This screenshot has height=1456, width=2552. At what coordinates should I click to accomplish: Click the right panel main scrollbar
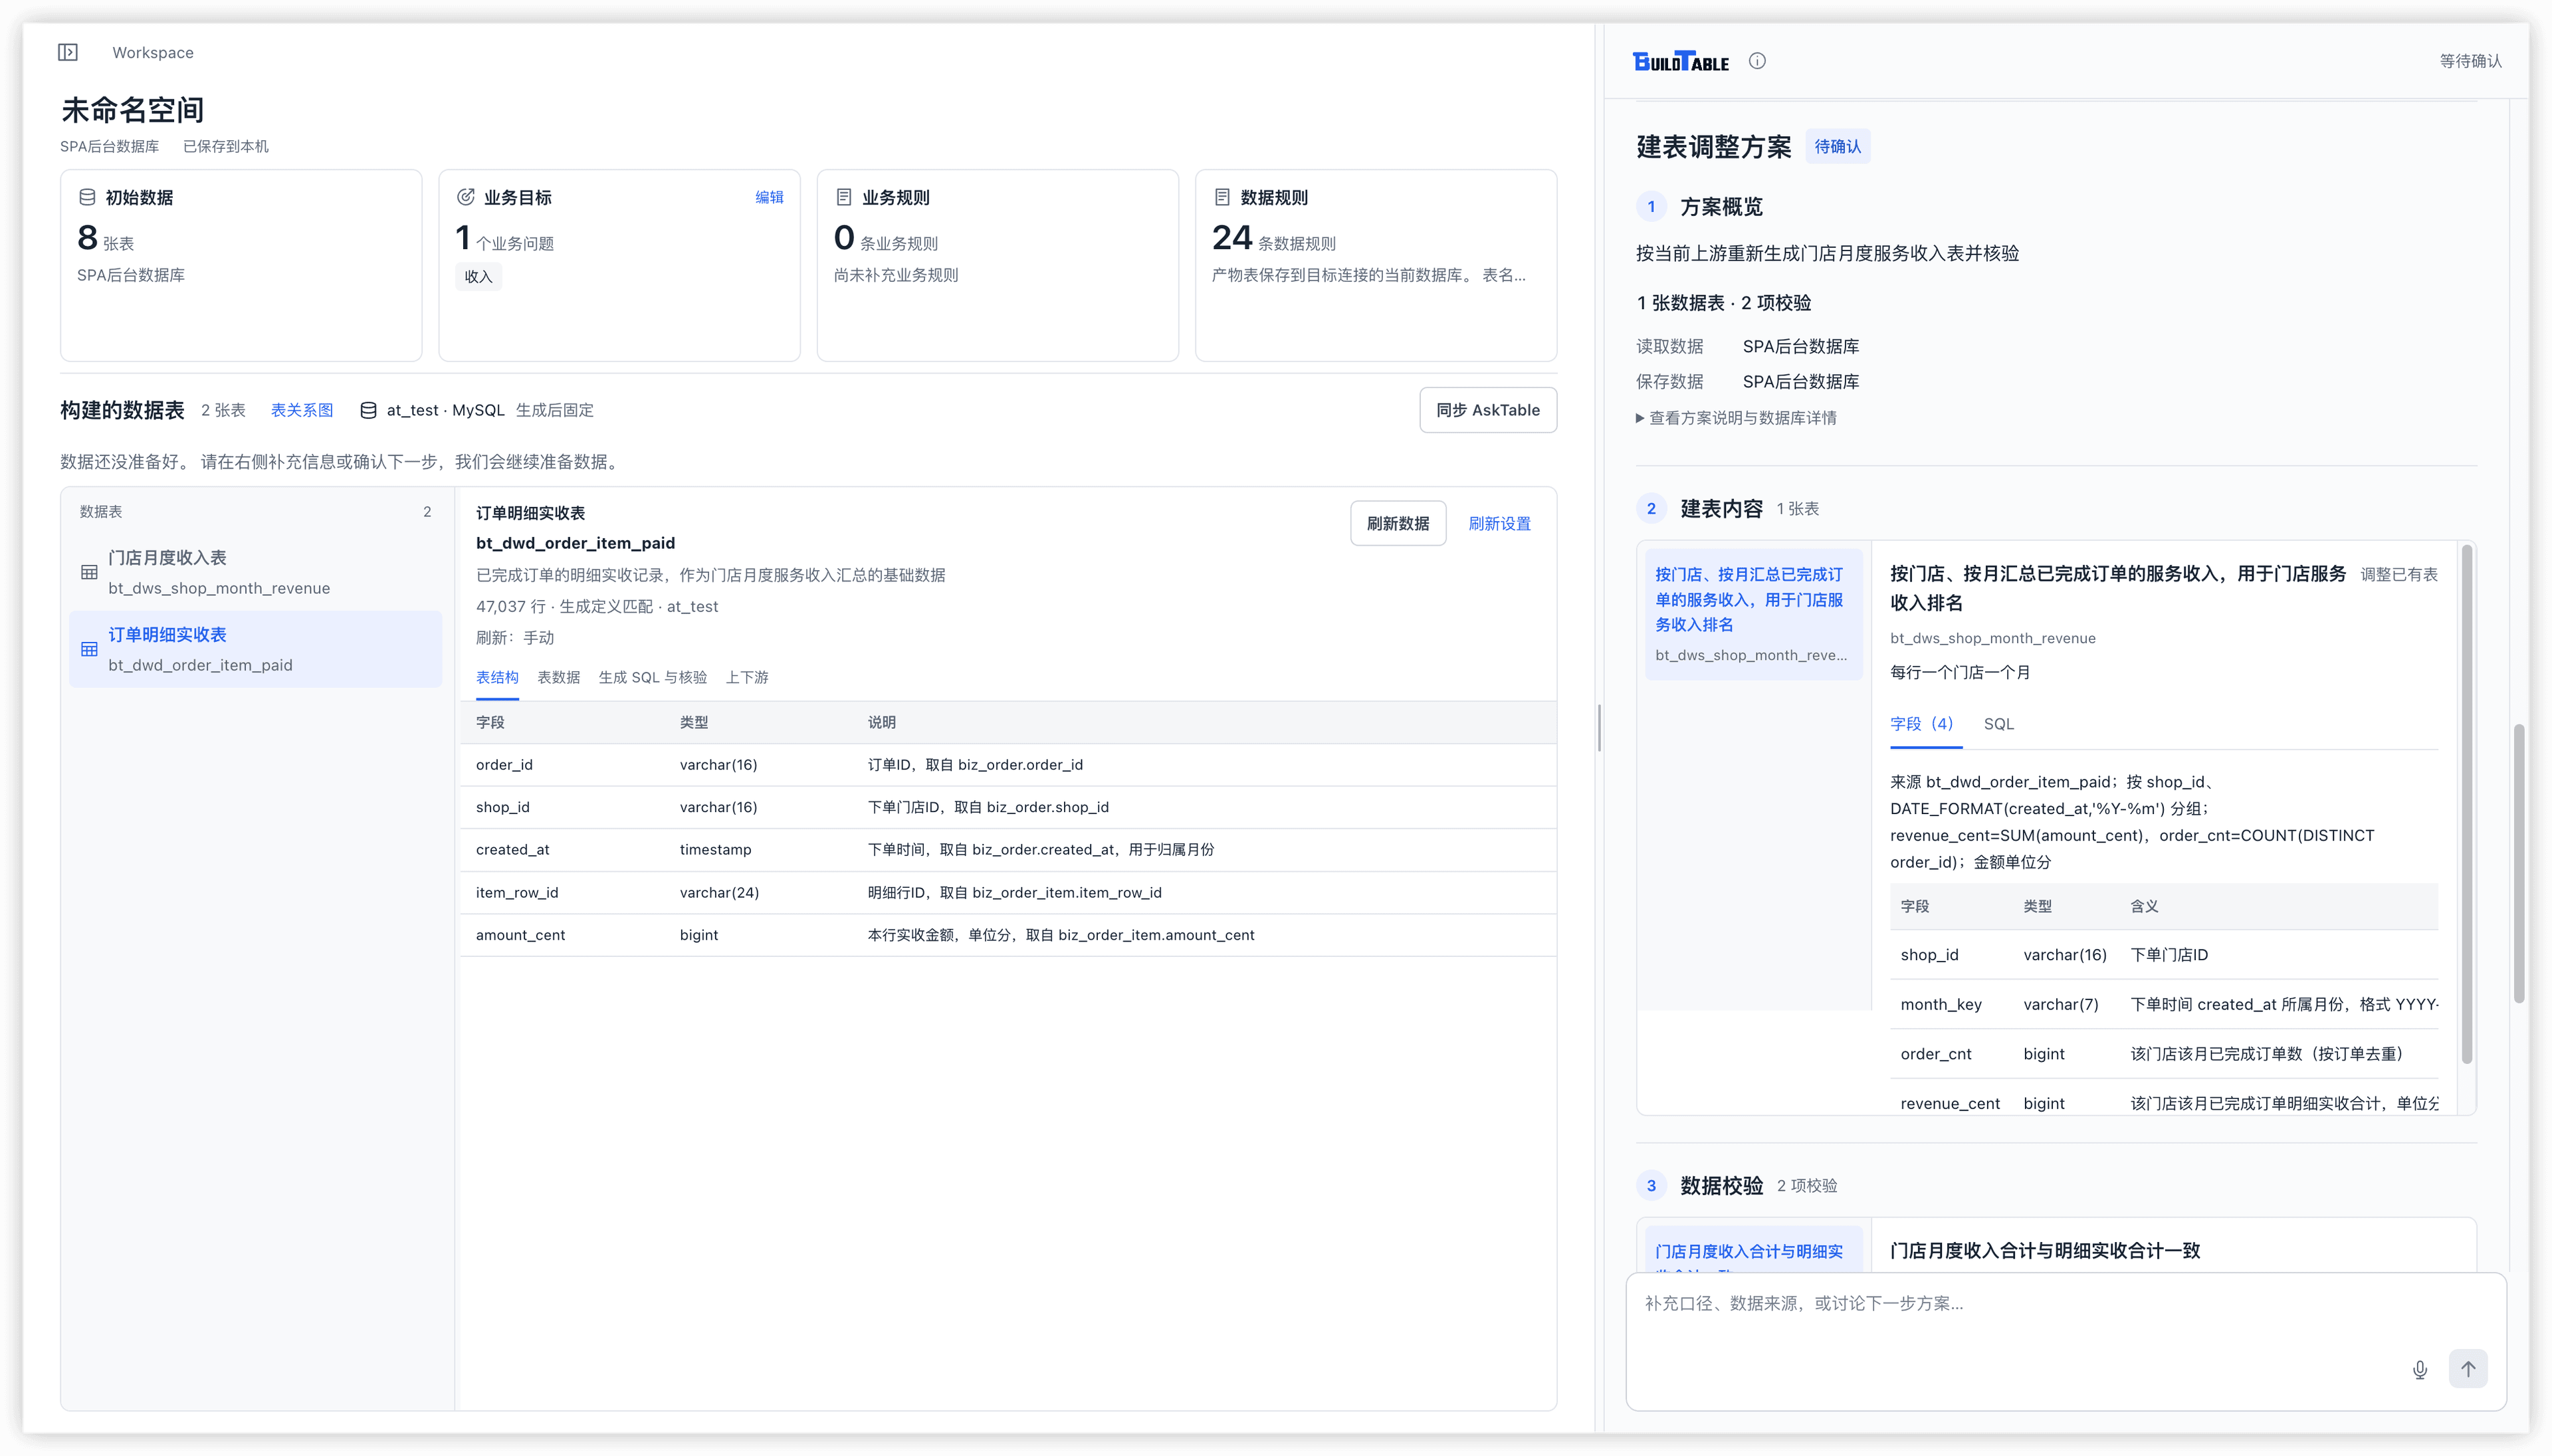2518,863
